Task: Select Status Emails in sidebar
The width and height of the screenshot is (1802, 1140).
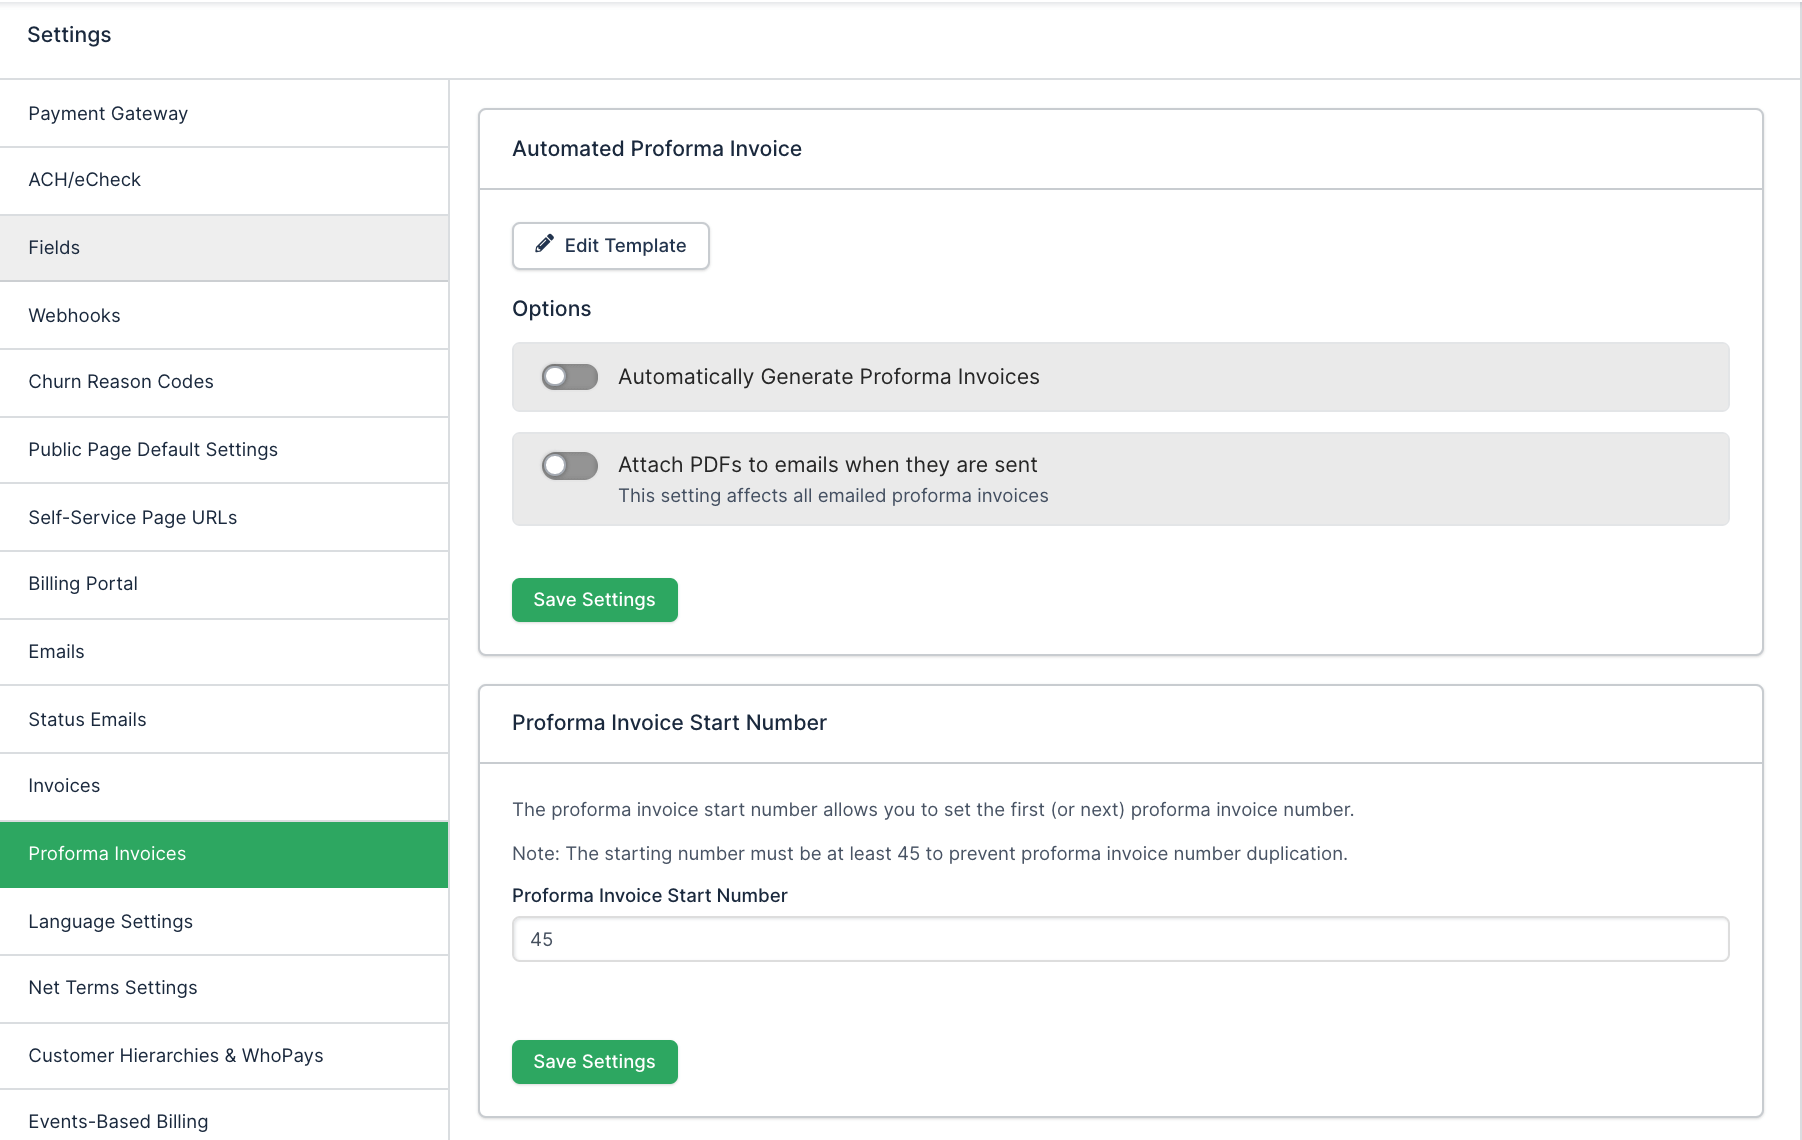Action: tap(87, 720)
